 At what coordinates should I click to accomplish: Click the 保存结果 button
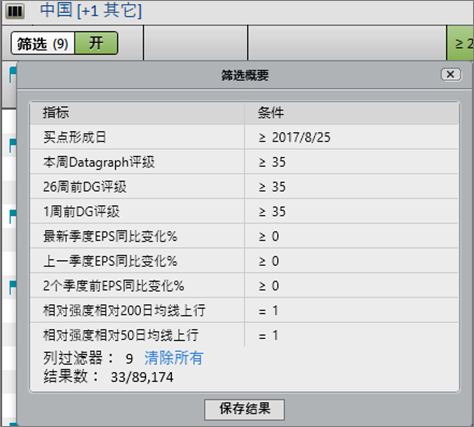click(244, 409)
